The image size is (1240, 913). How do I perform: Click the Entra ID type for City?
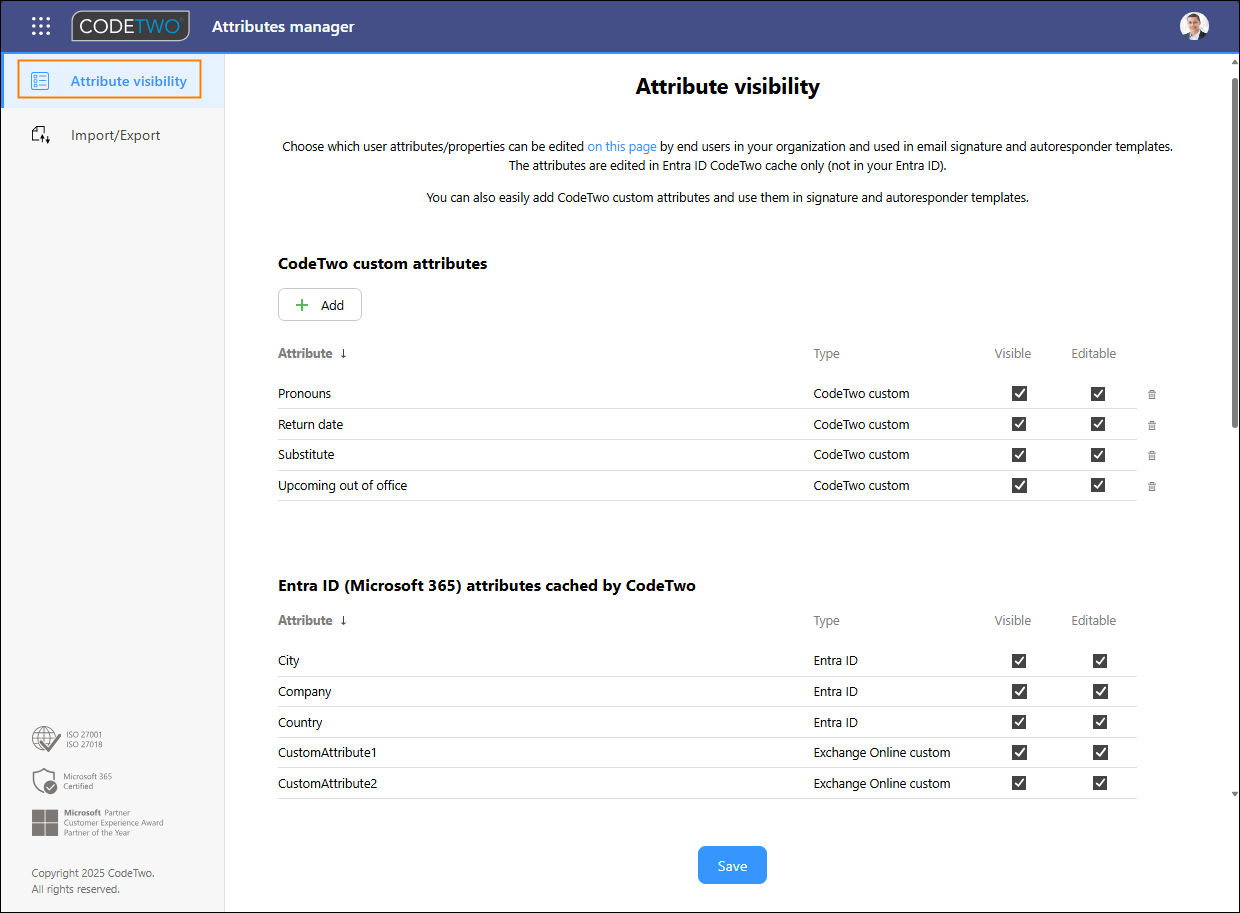coord(836,661)
